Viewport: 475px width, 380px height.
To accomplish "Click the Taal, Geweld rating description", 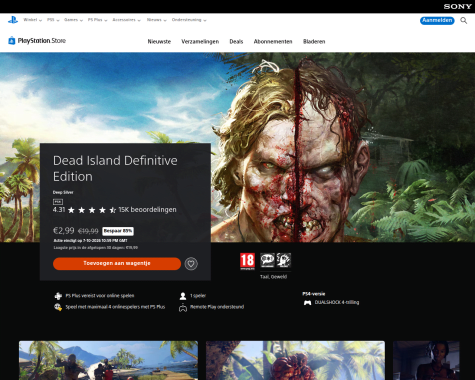I will [x=273, y=277].
